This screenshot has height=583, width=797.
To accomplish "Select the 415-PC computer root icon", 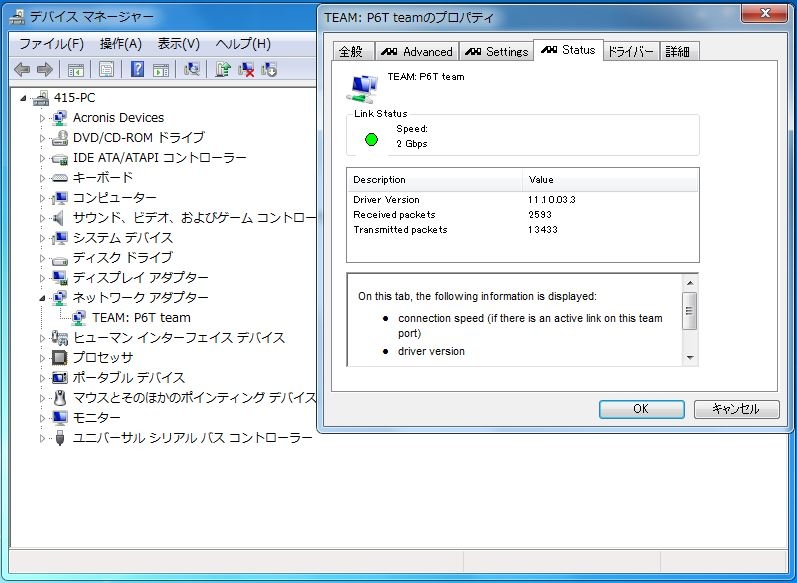I will pos(41,98).
